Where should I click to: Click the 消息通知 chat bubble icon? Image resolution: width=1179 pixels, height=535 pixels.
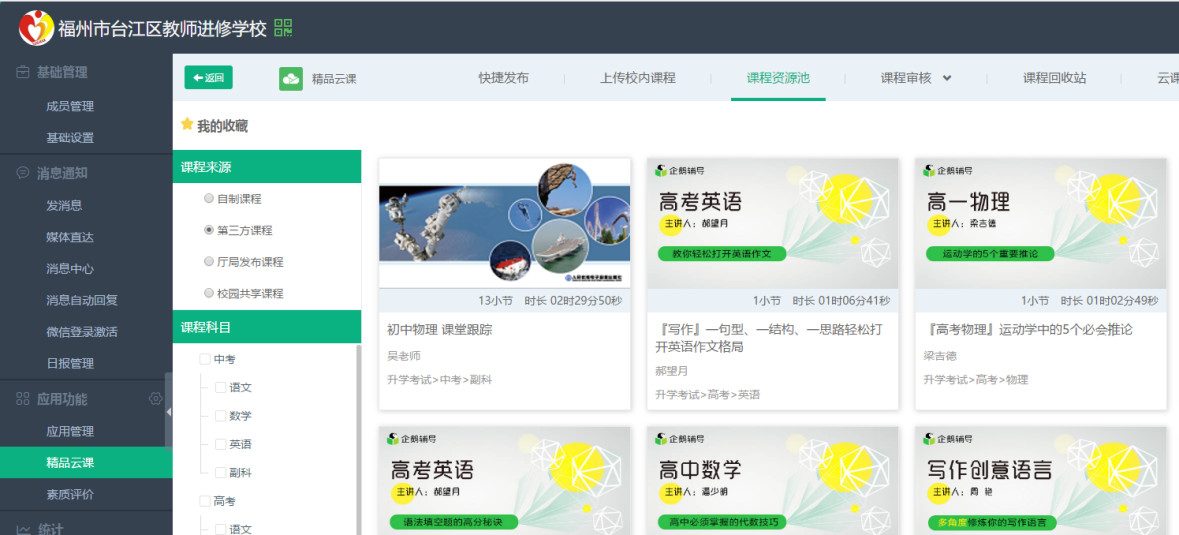click(23, 173)
